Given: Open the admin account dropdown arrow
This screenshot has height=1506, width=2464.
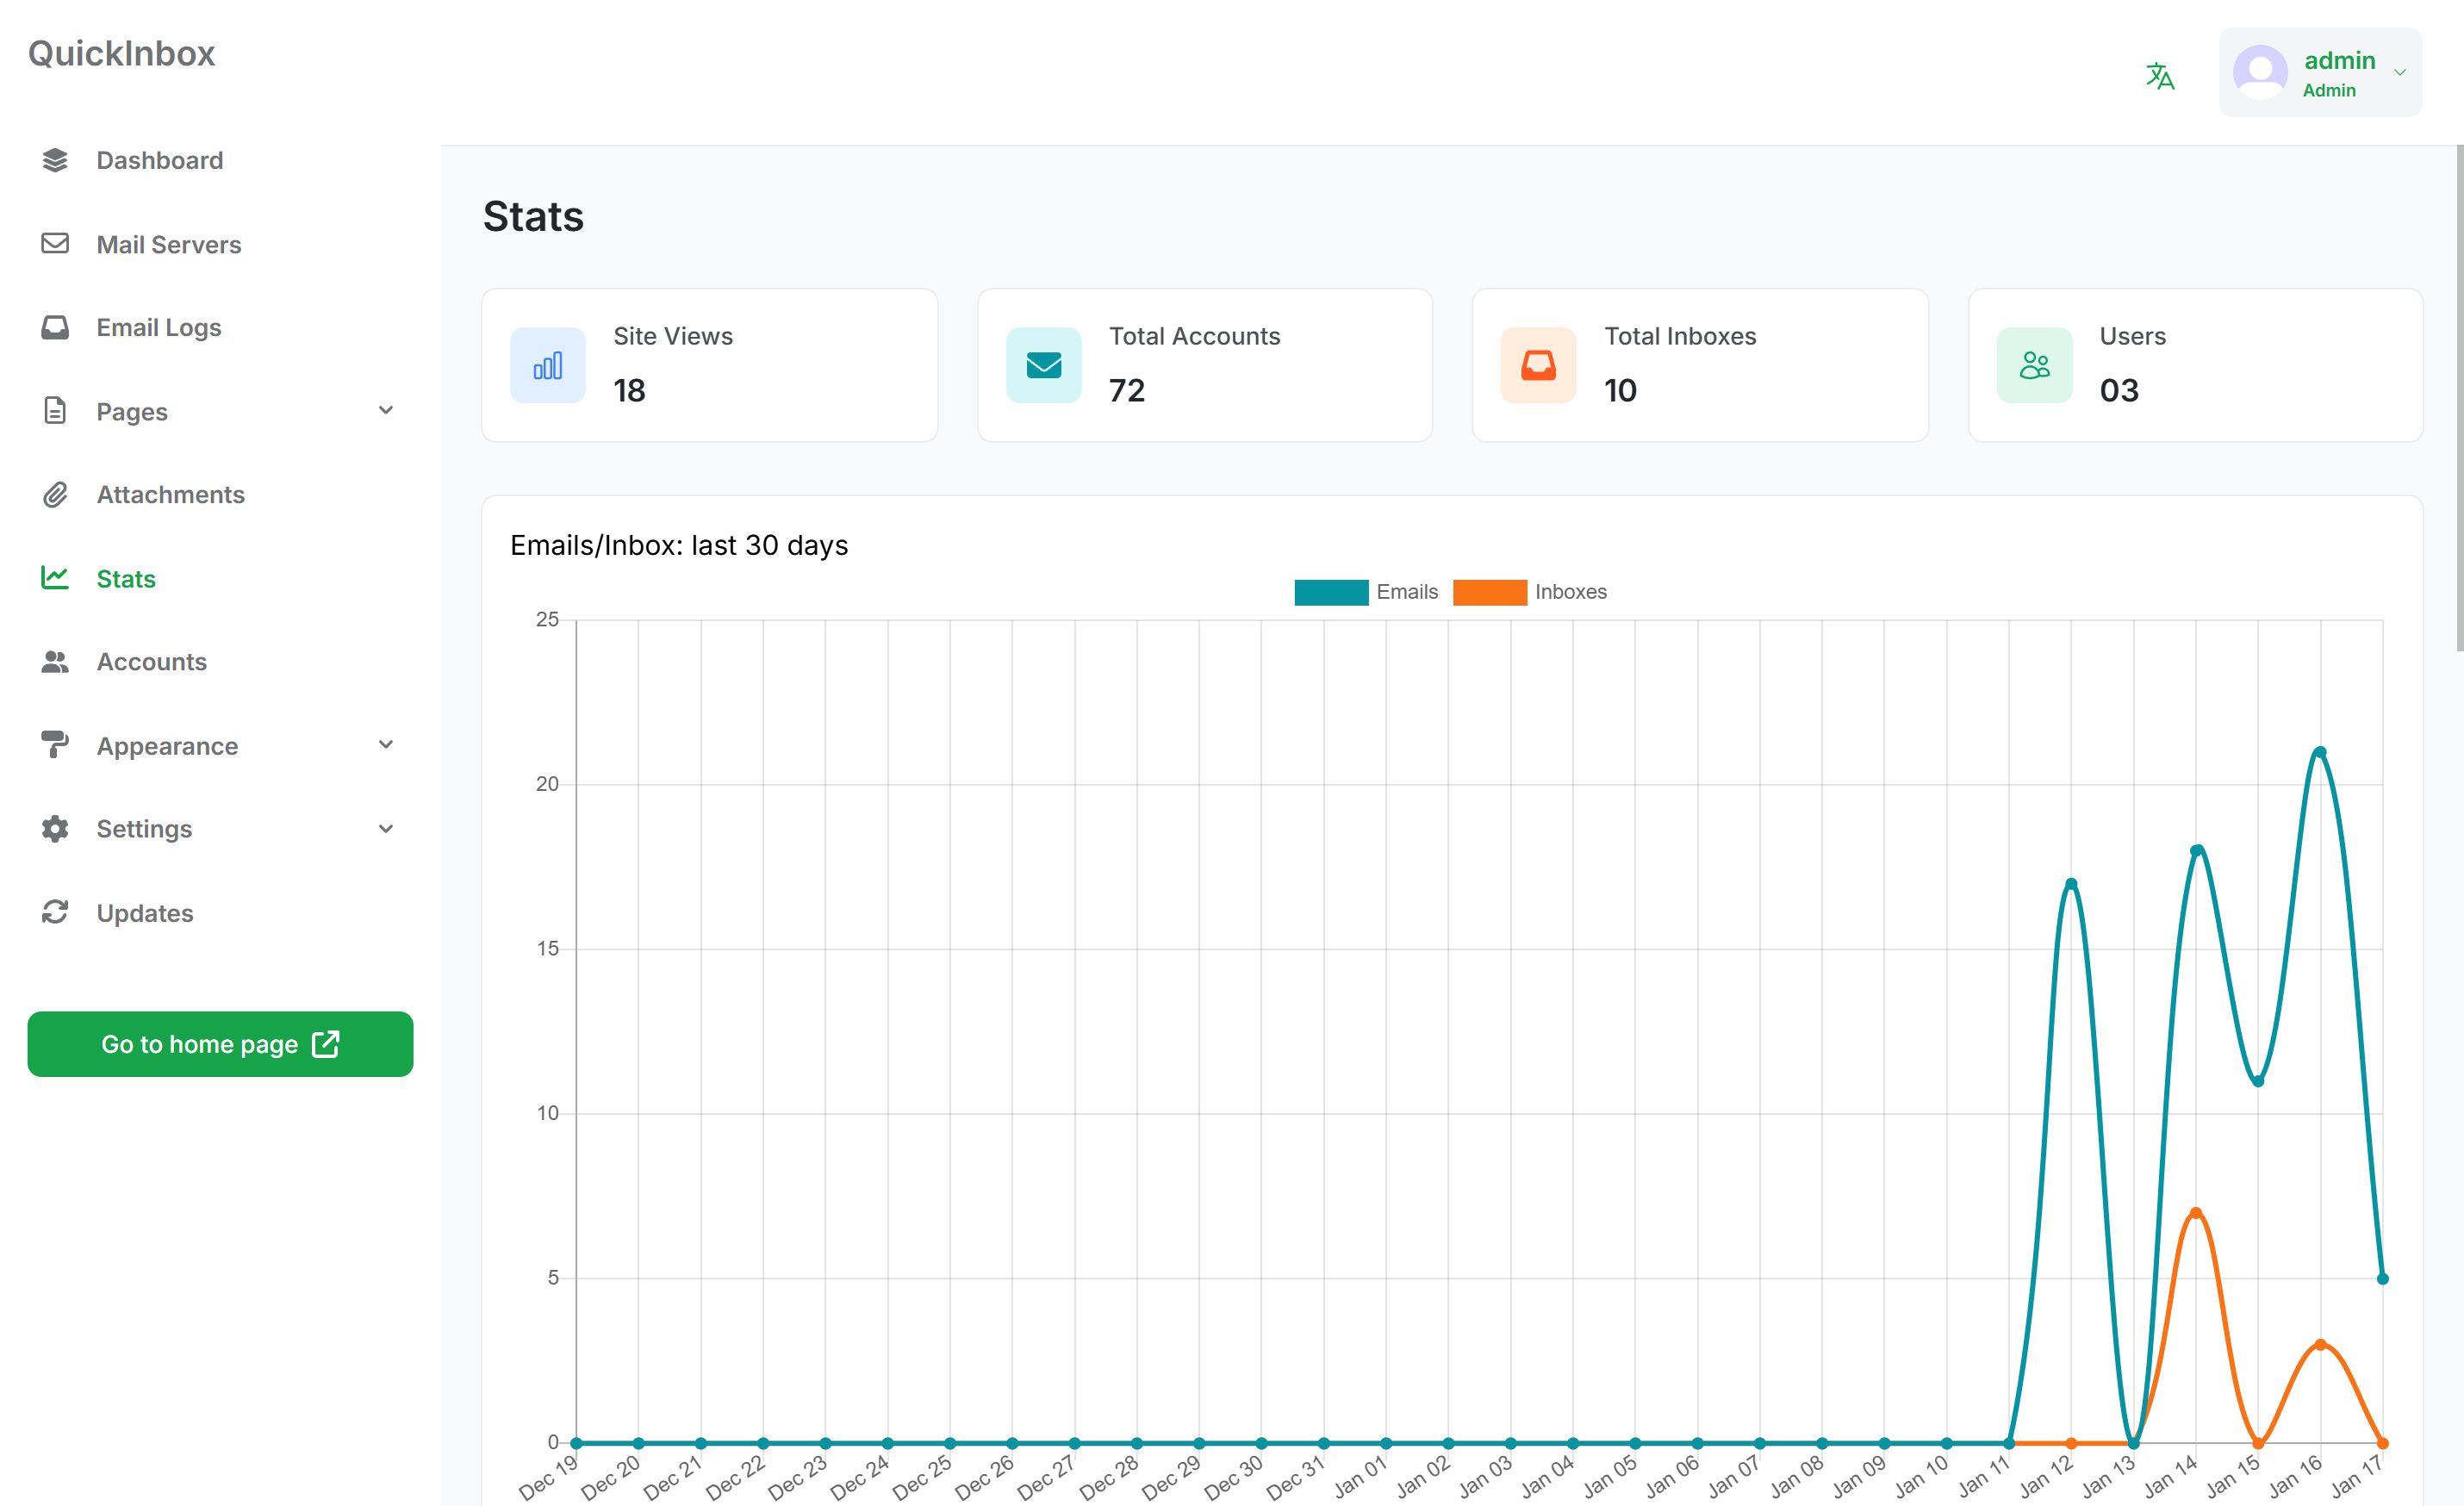Looking at the screenshot, I should click(2399, 73).
